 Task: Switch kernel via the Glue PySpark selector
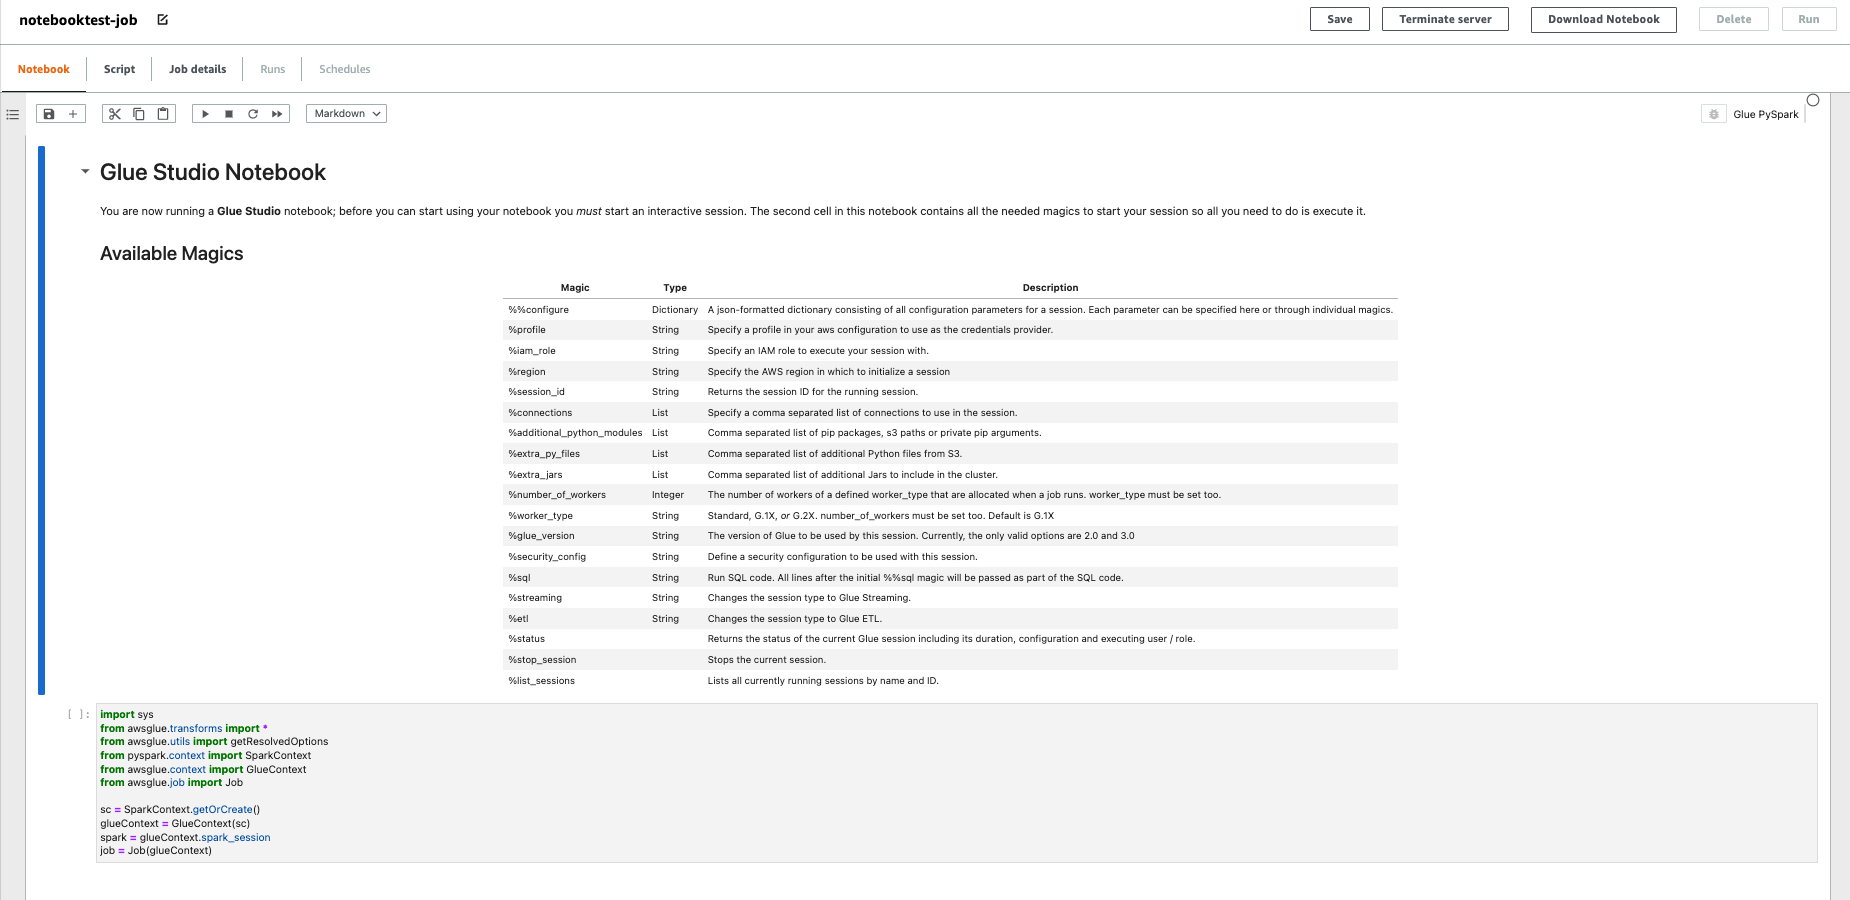coord(1766,113)
